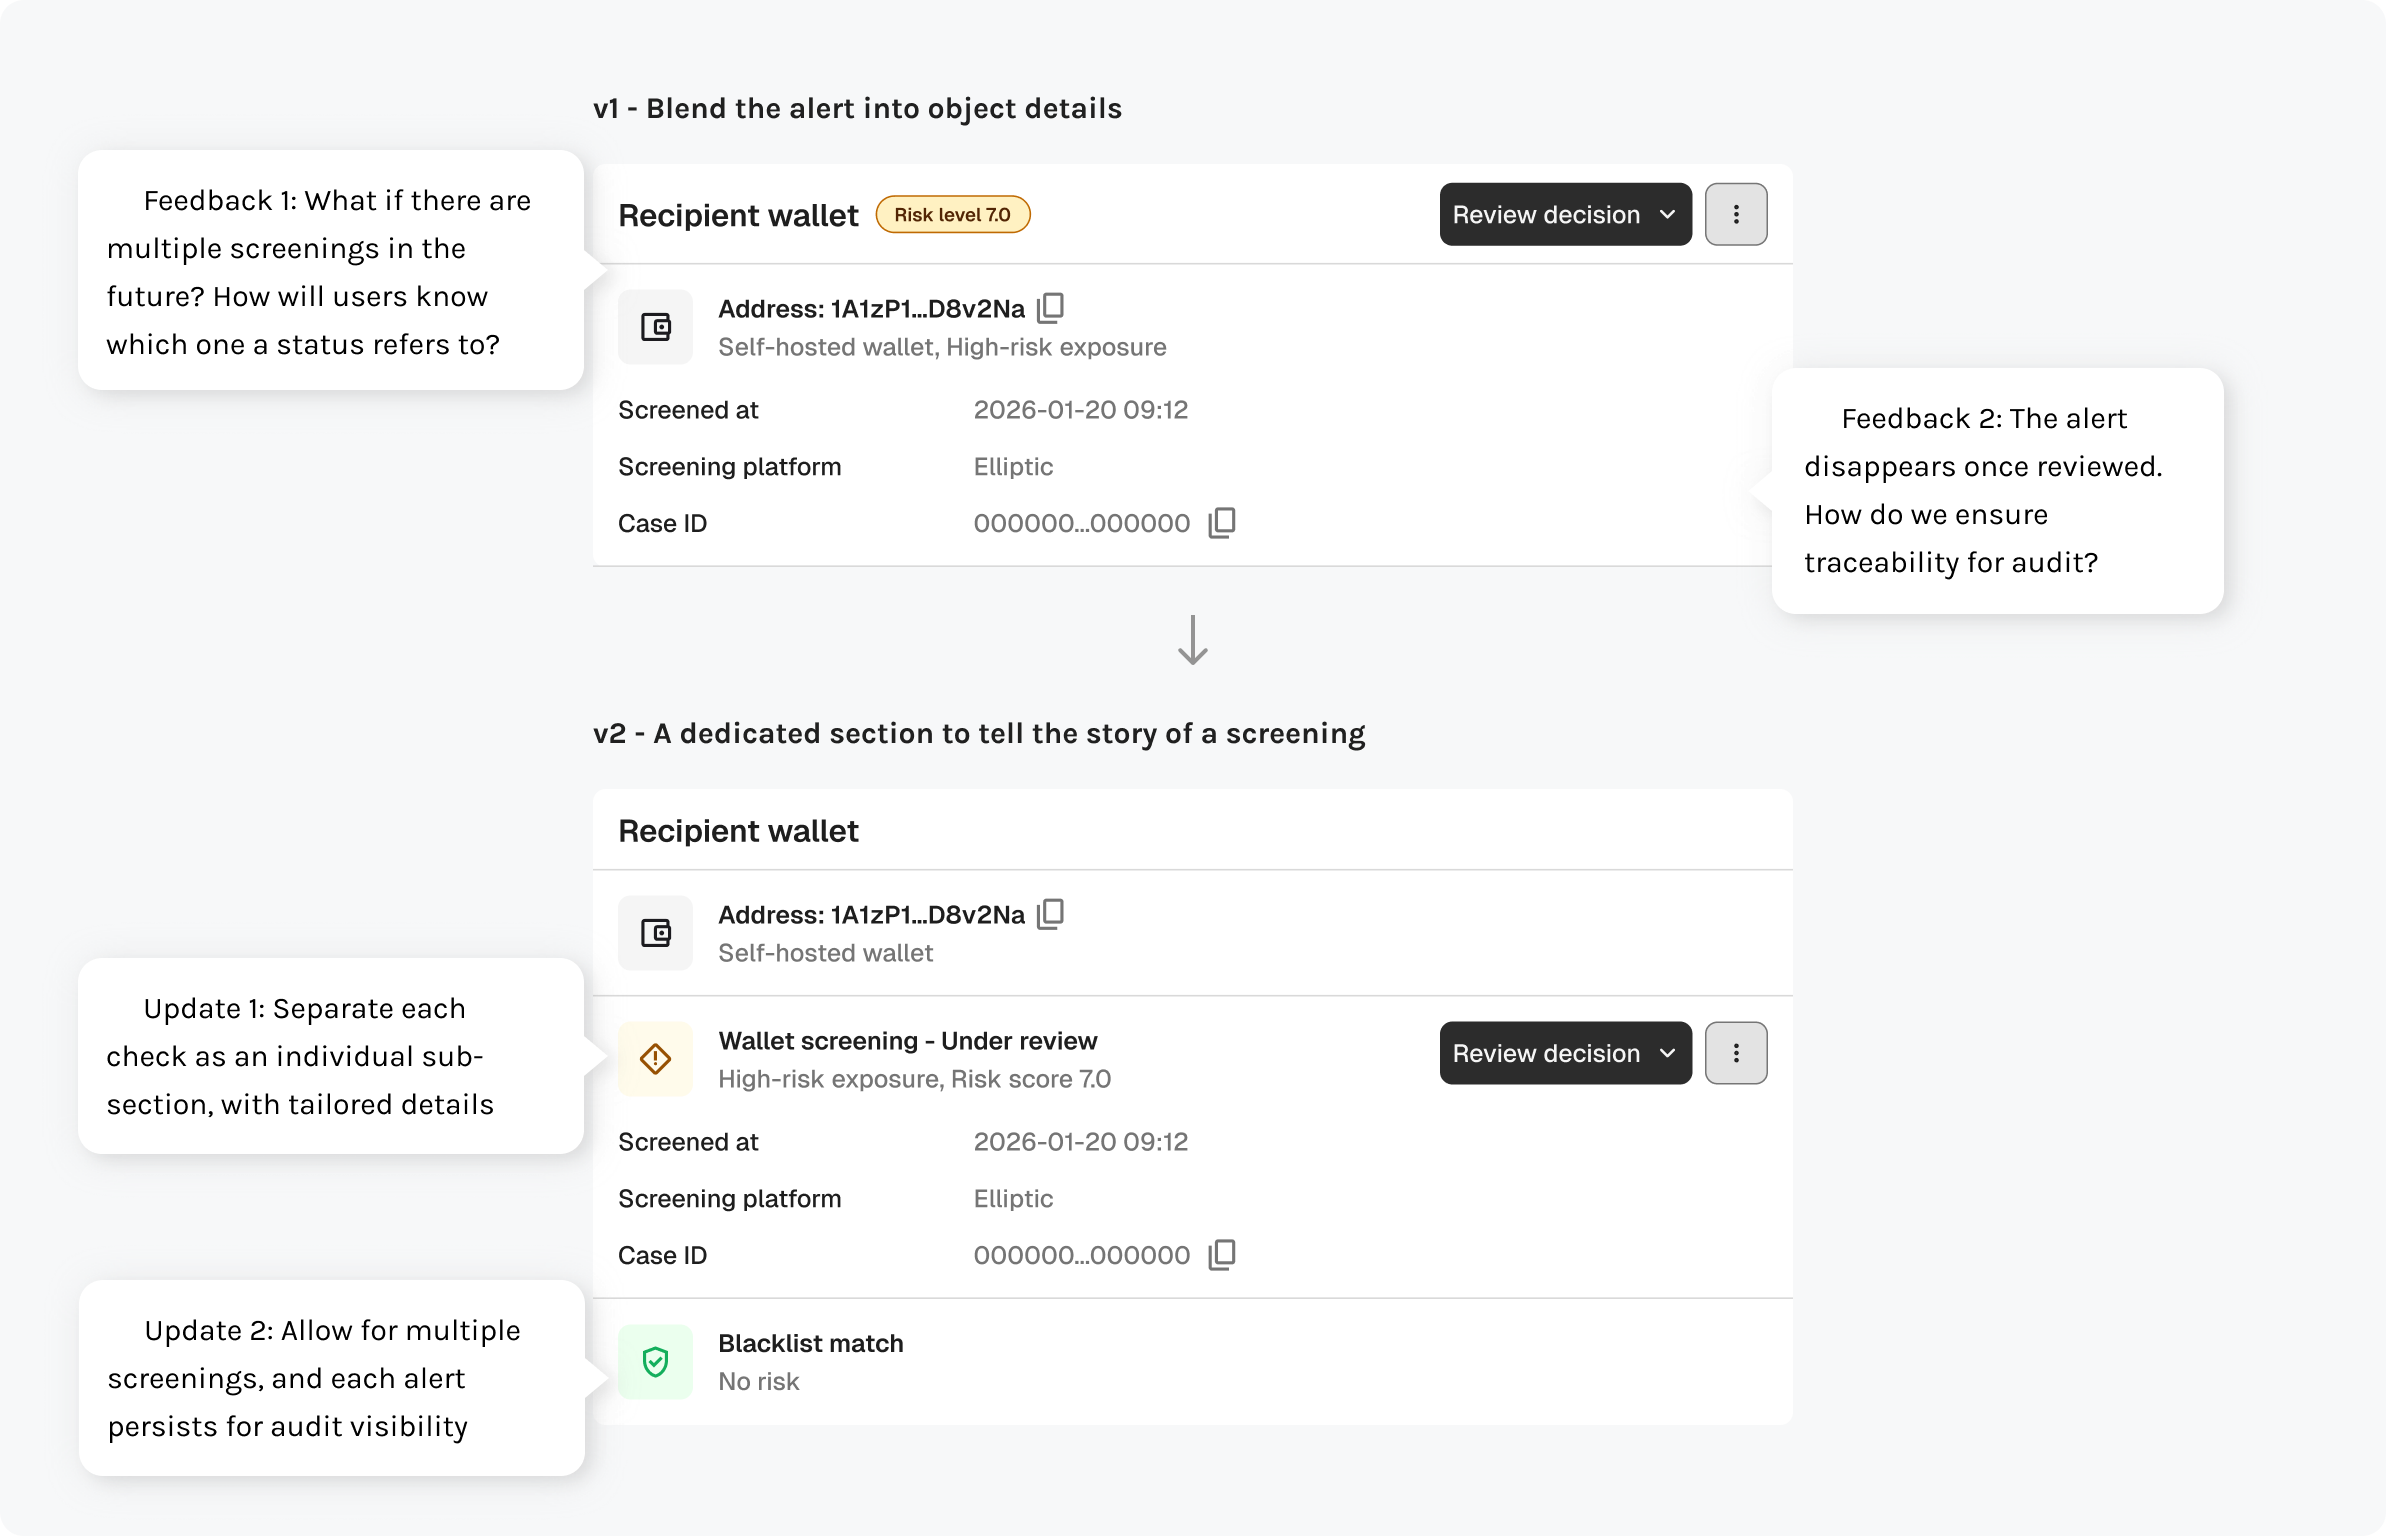The width and height of the screenshot is (2386, 1536).
Task: Open v2 wallet screening three-dot menu
Action: click(1736, 1053)
